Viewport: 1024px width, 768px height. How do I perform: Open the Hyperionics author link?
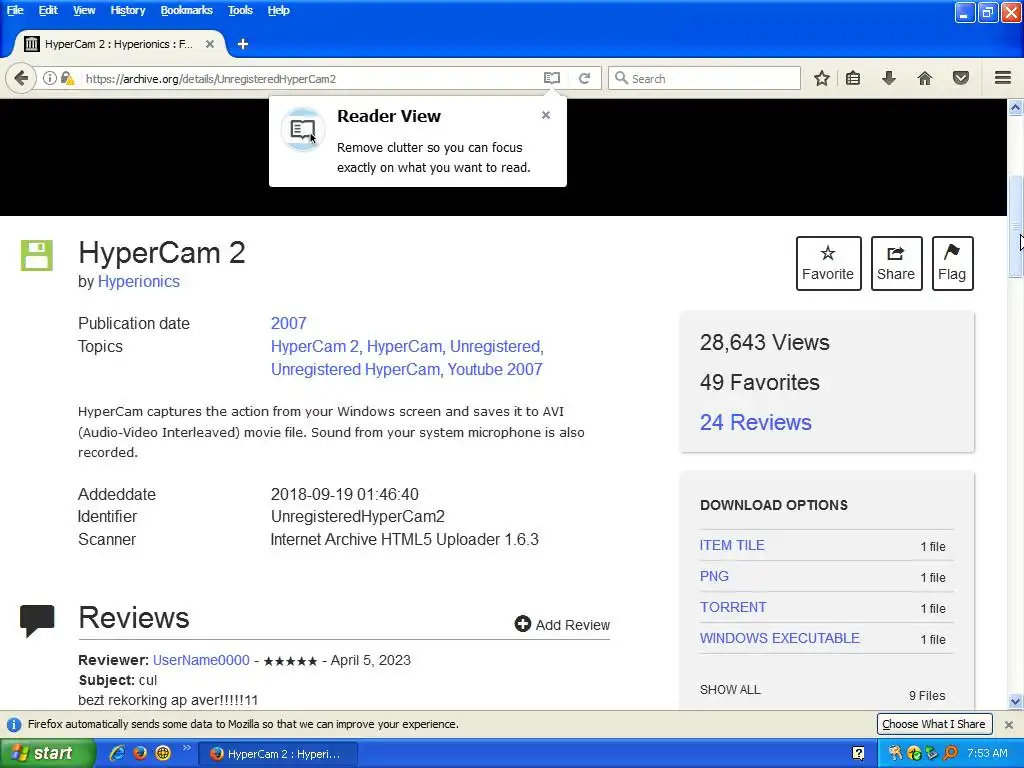(138, 281)
